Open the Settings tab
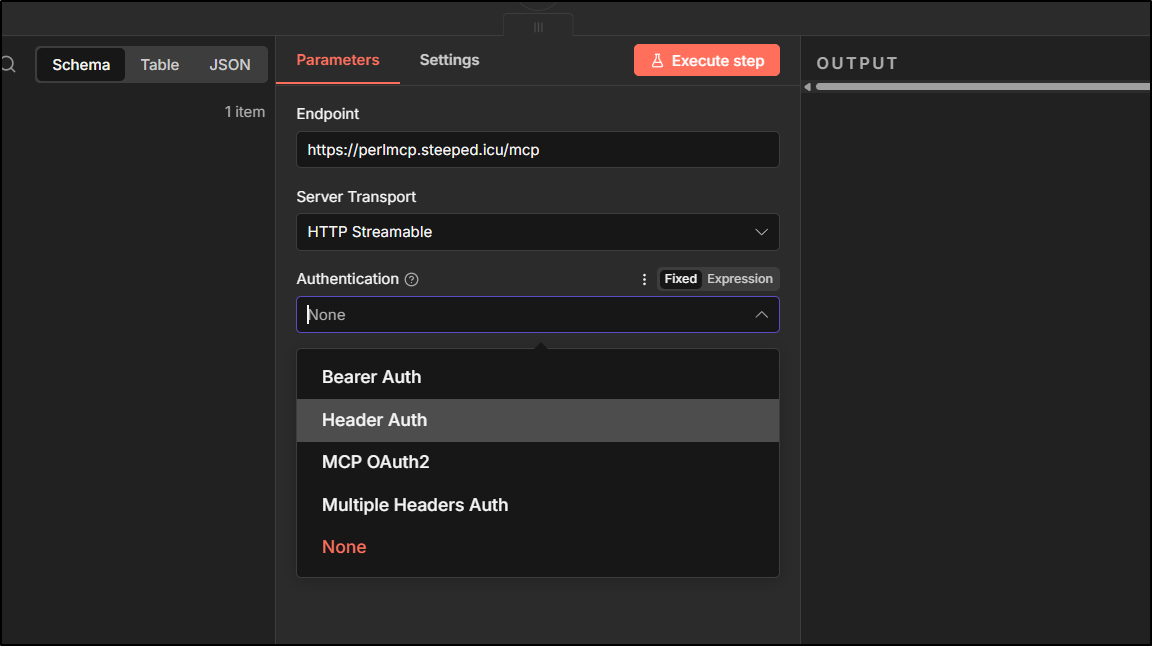Screen dimensions: 1152x646 (x=449, y=60)
